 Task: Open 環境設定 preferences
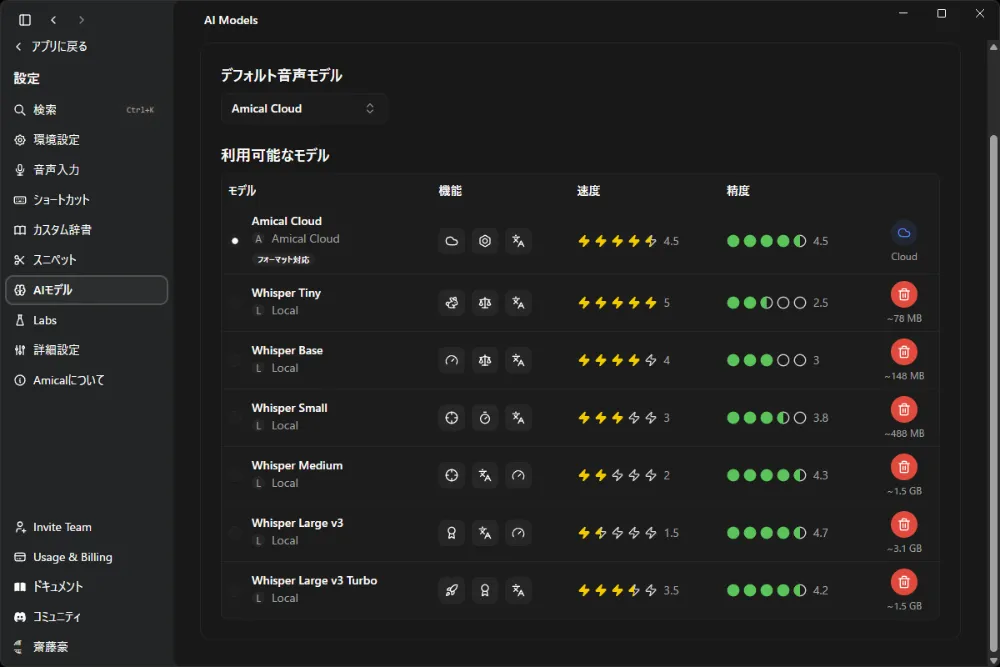[x=86, y=140]
